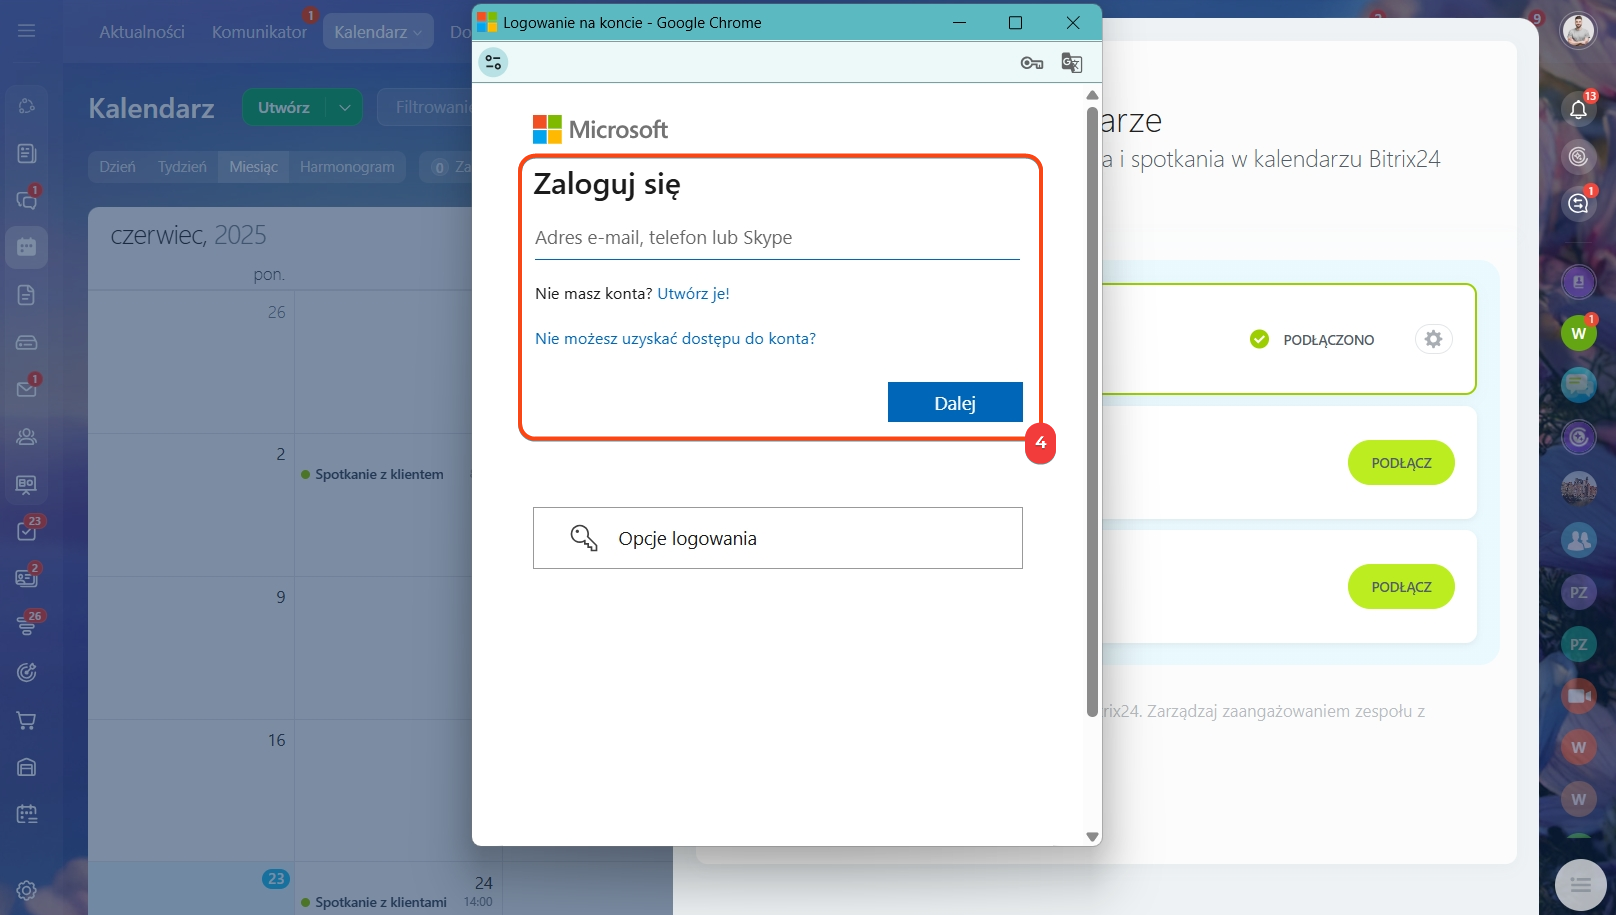Image resolution: width=1616 pixels, height=915 pixels.
Task: Switch to Komunikator tab
Action: (259, 32)
